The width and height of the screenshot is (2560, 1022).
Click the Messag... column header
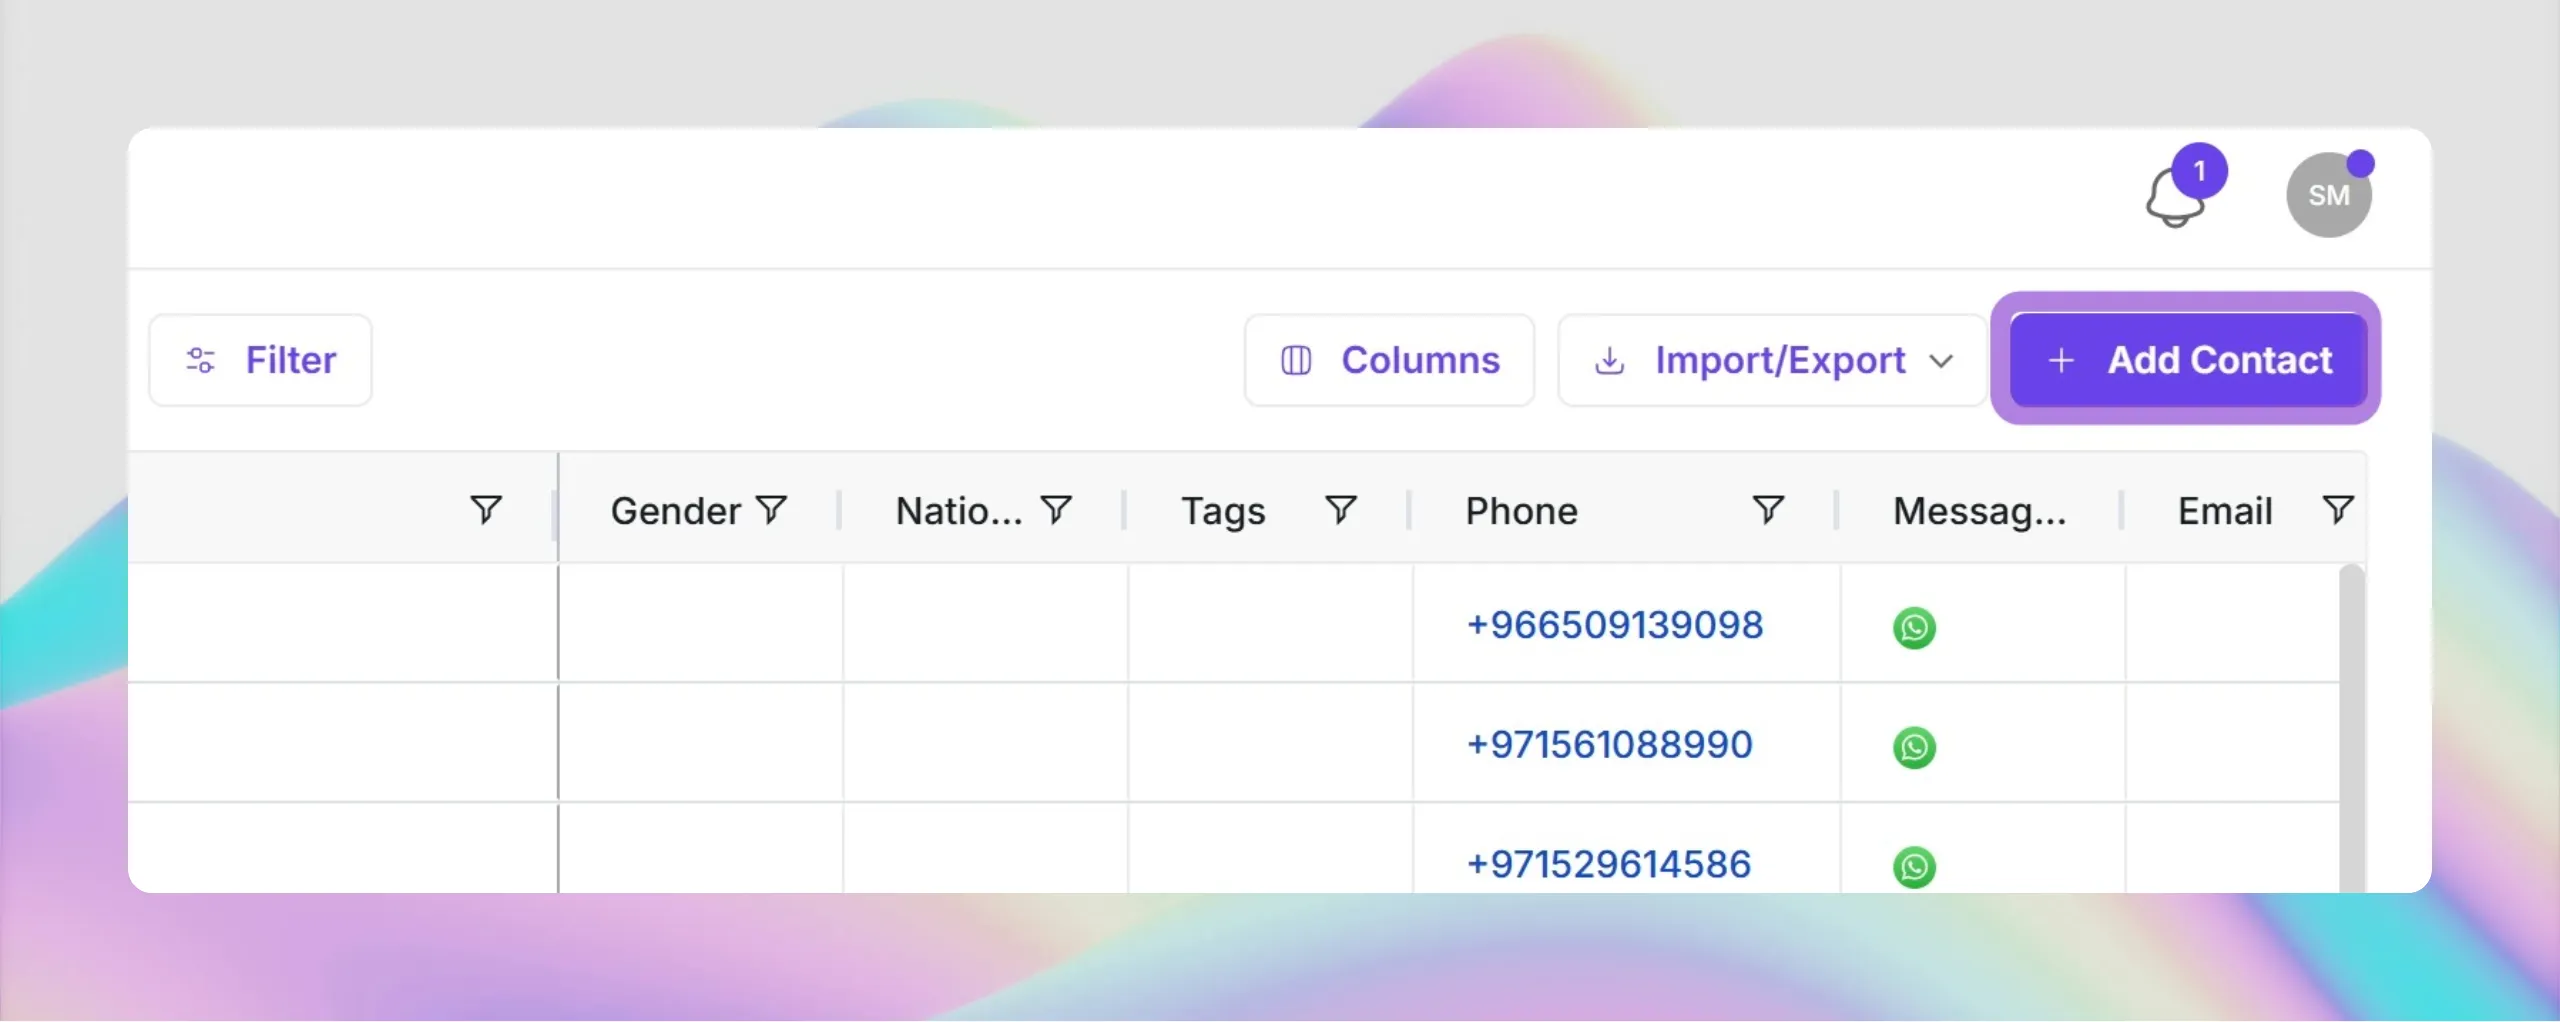(x=1979, y=511)
